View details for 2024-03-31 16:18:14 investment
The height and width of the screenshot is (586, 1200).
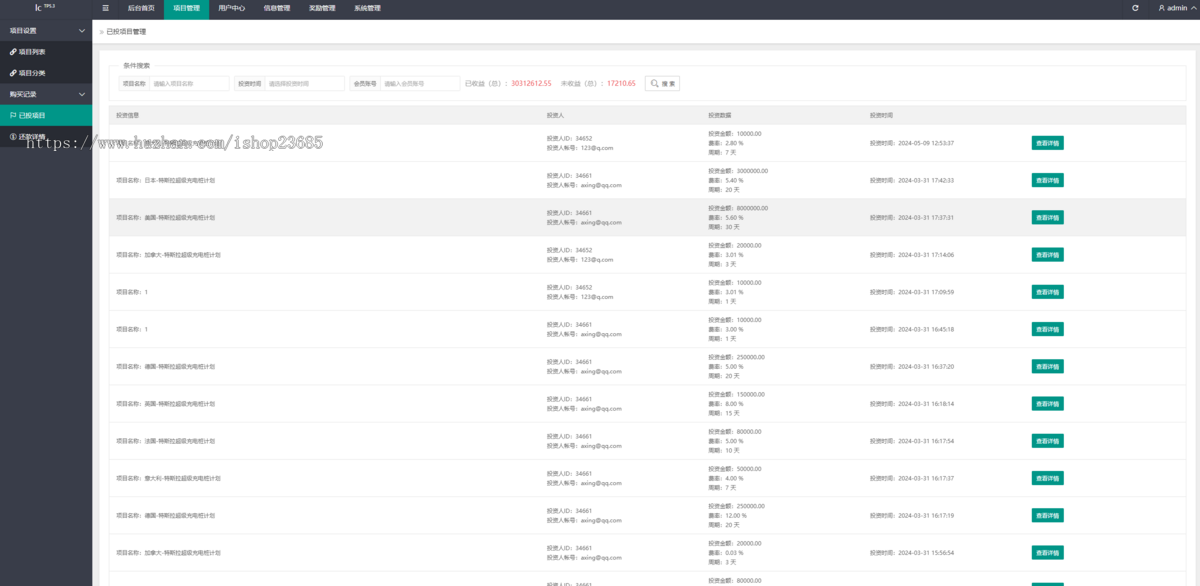coord(1047,404)
